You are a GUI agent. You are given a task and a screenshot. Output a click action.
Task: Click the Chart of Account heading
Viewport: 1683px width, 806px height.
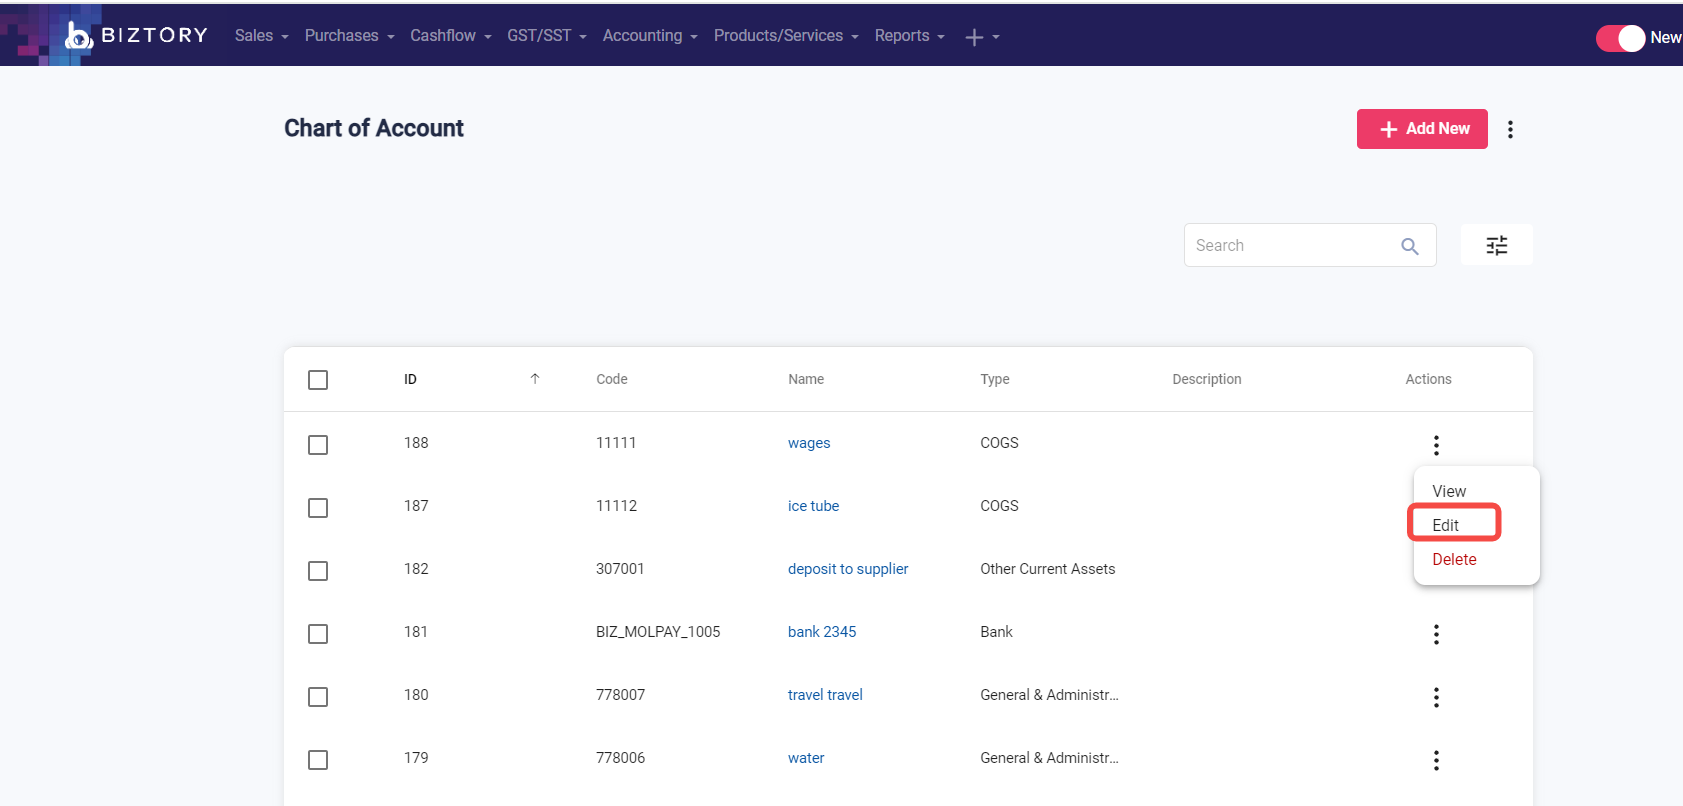374,128
